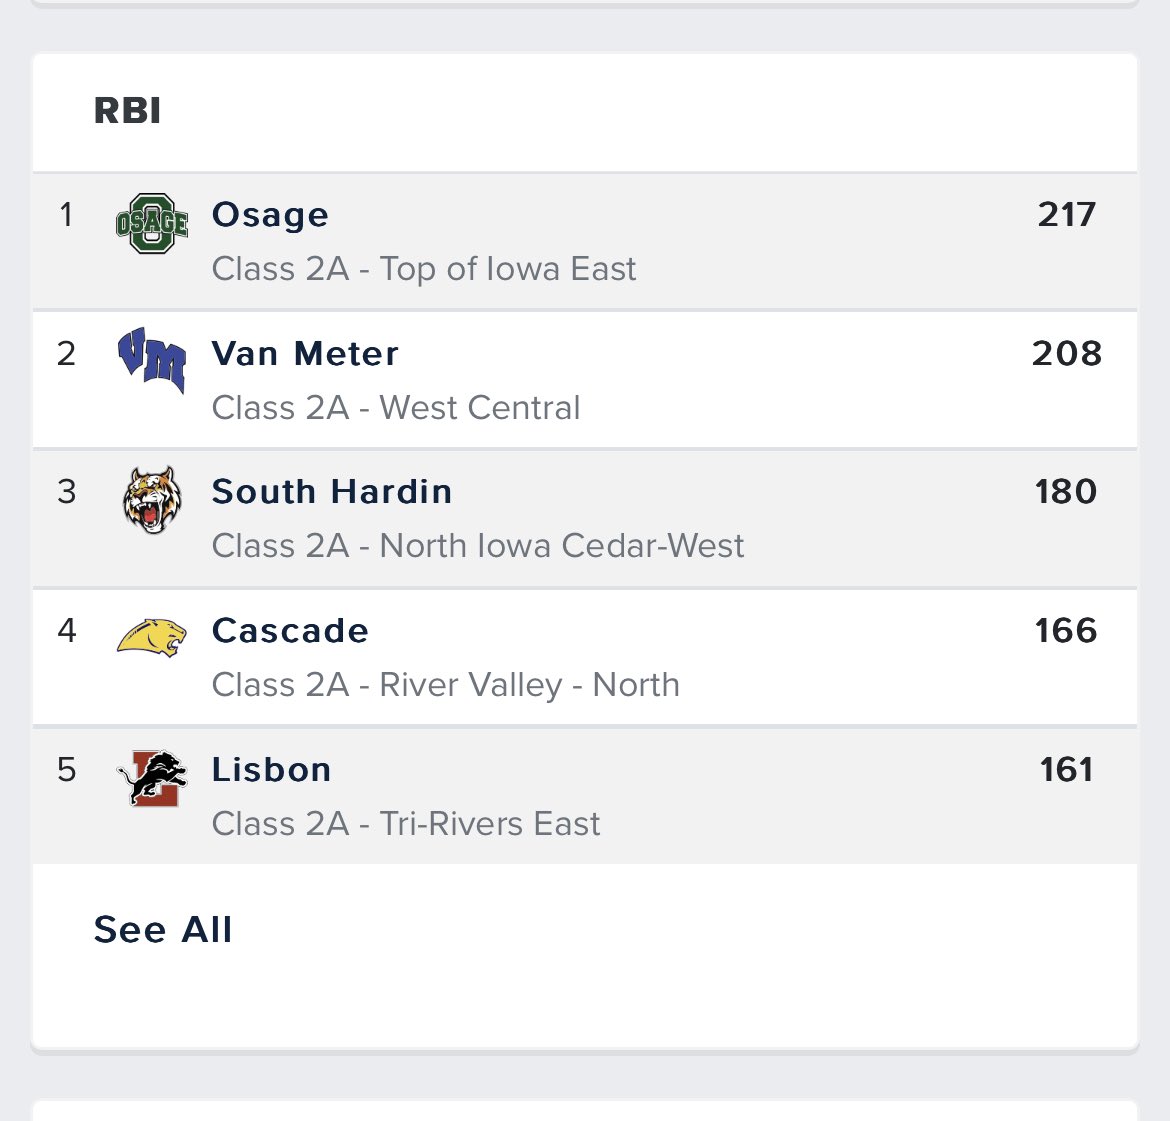Click Van Meter's 208 RBI value
Viewport: 1170px width, 1121px height.
click(x=1066, y=353)
